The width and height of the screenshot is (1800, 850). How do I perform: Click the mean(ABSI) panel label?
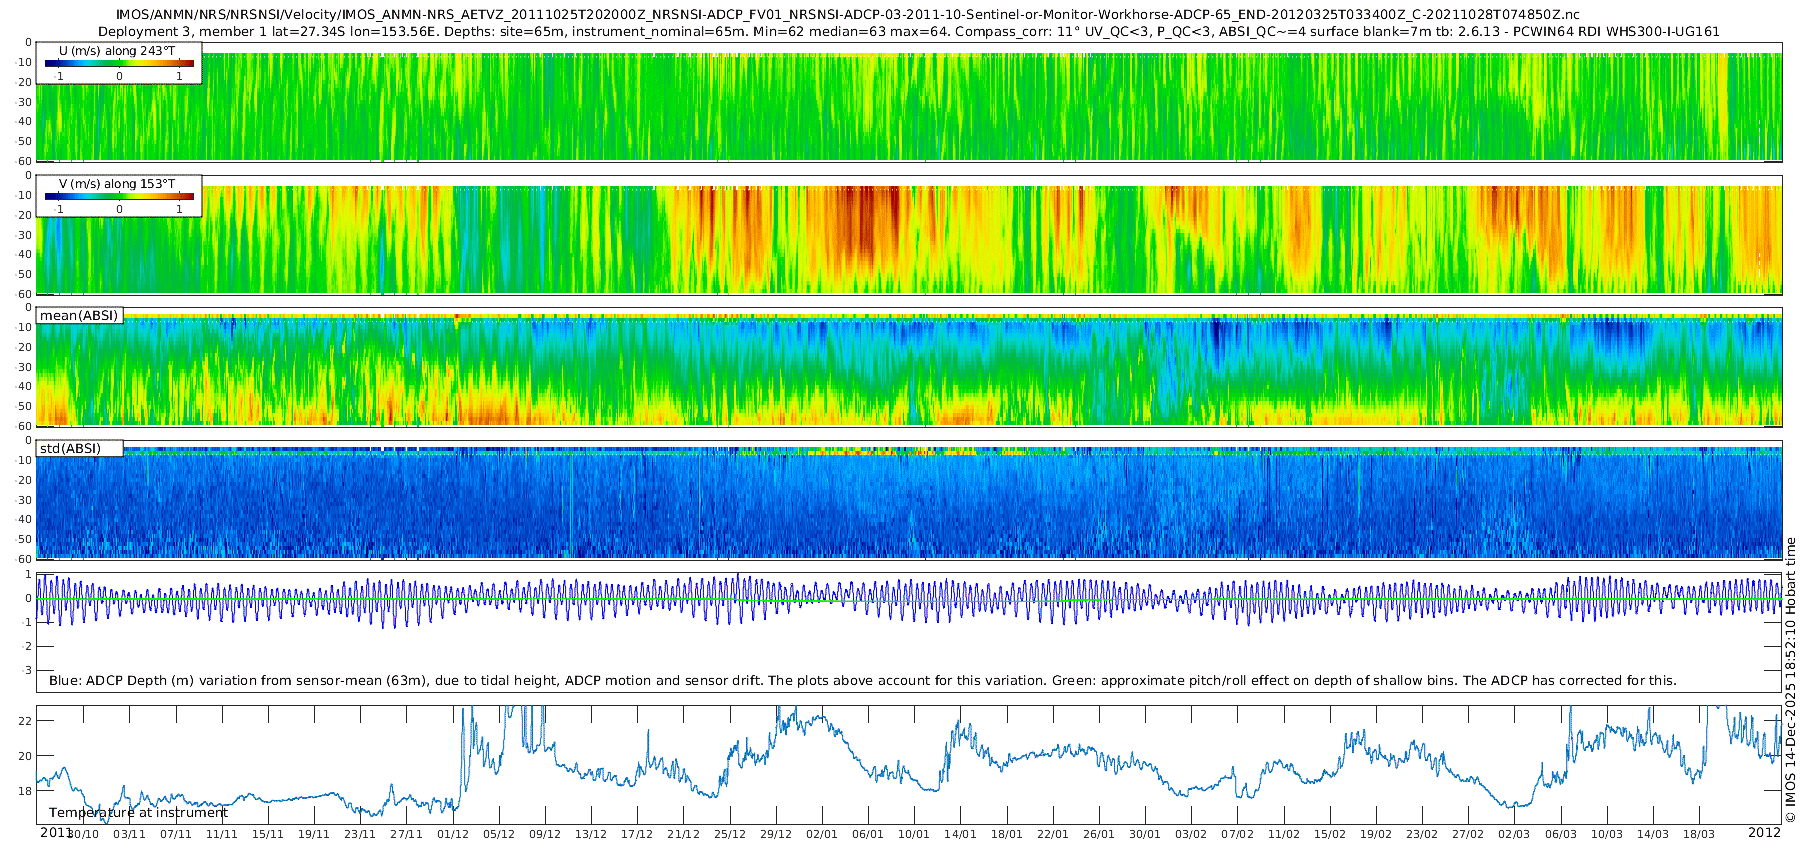(79, 316)
